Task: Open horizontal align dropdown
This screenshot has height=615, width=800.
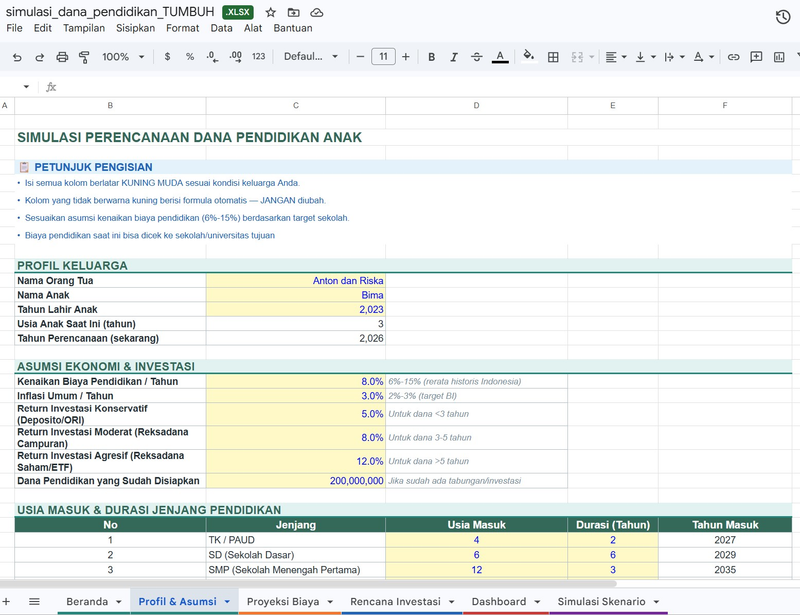Action: 616,57
